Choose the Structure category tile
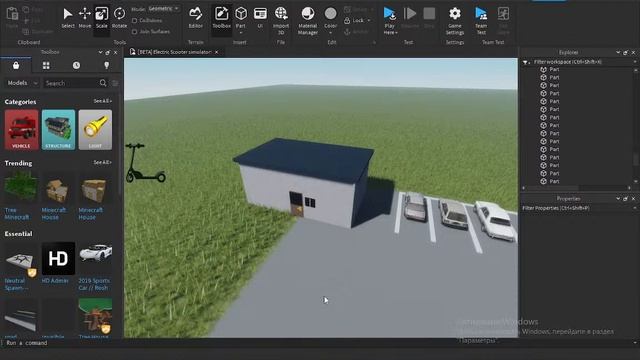The height and width of the screenshot is (360, 640). (x=58, y=129)
